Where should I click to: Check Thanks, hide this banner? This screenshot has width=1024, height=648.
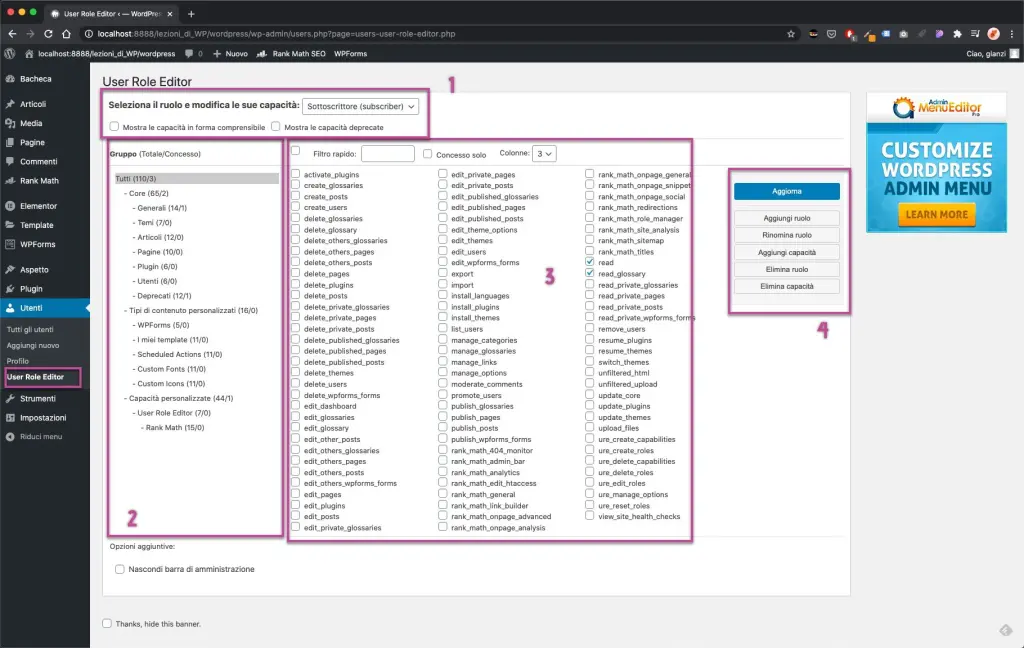(106, 623)
